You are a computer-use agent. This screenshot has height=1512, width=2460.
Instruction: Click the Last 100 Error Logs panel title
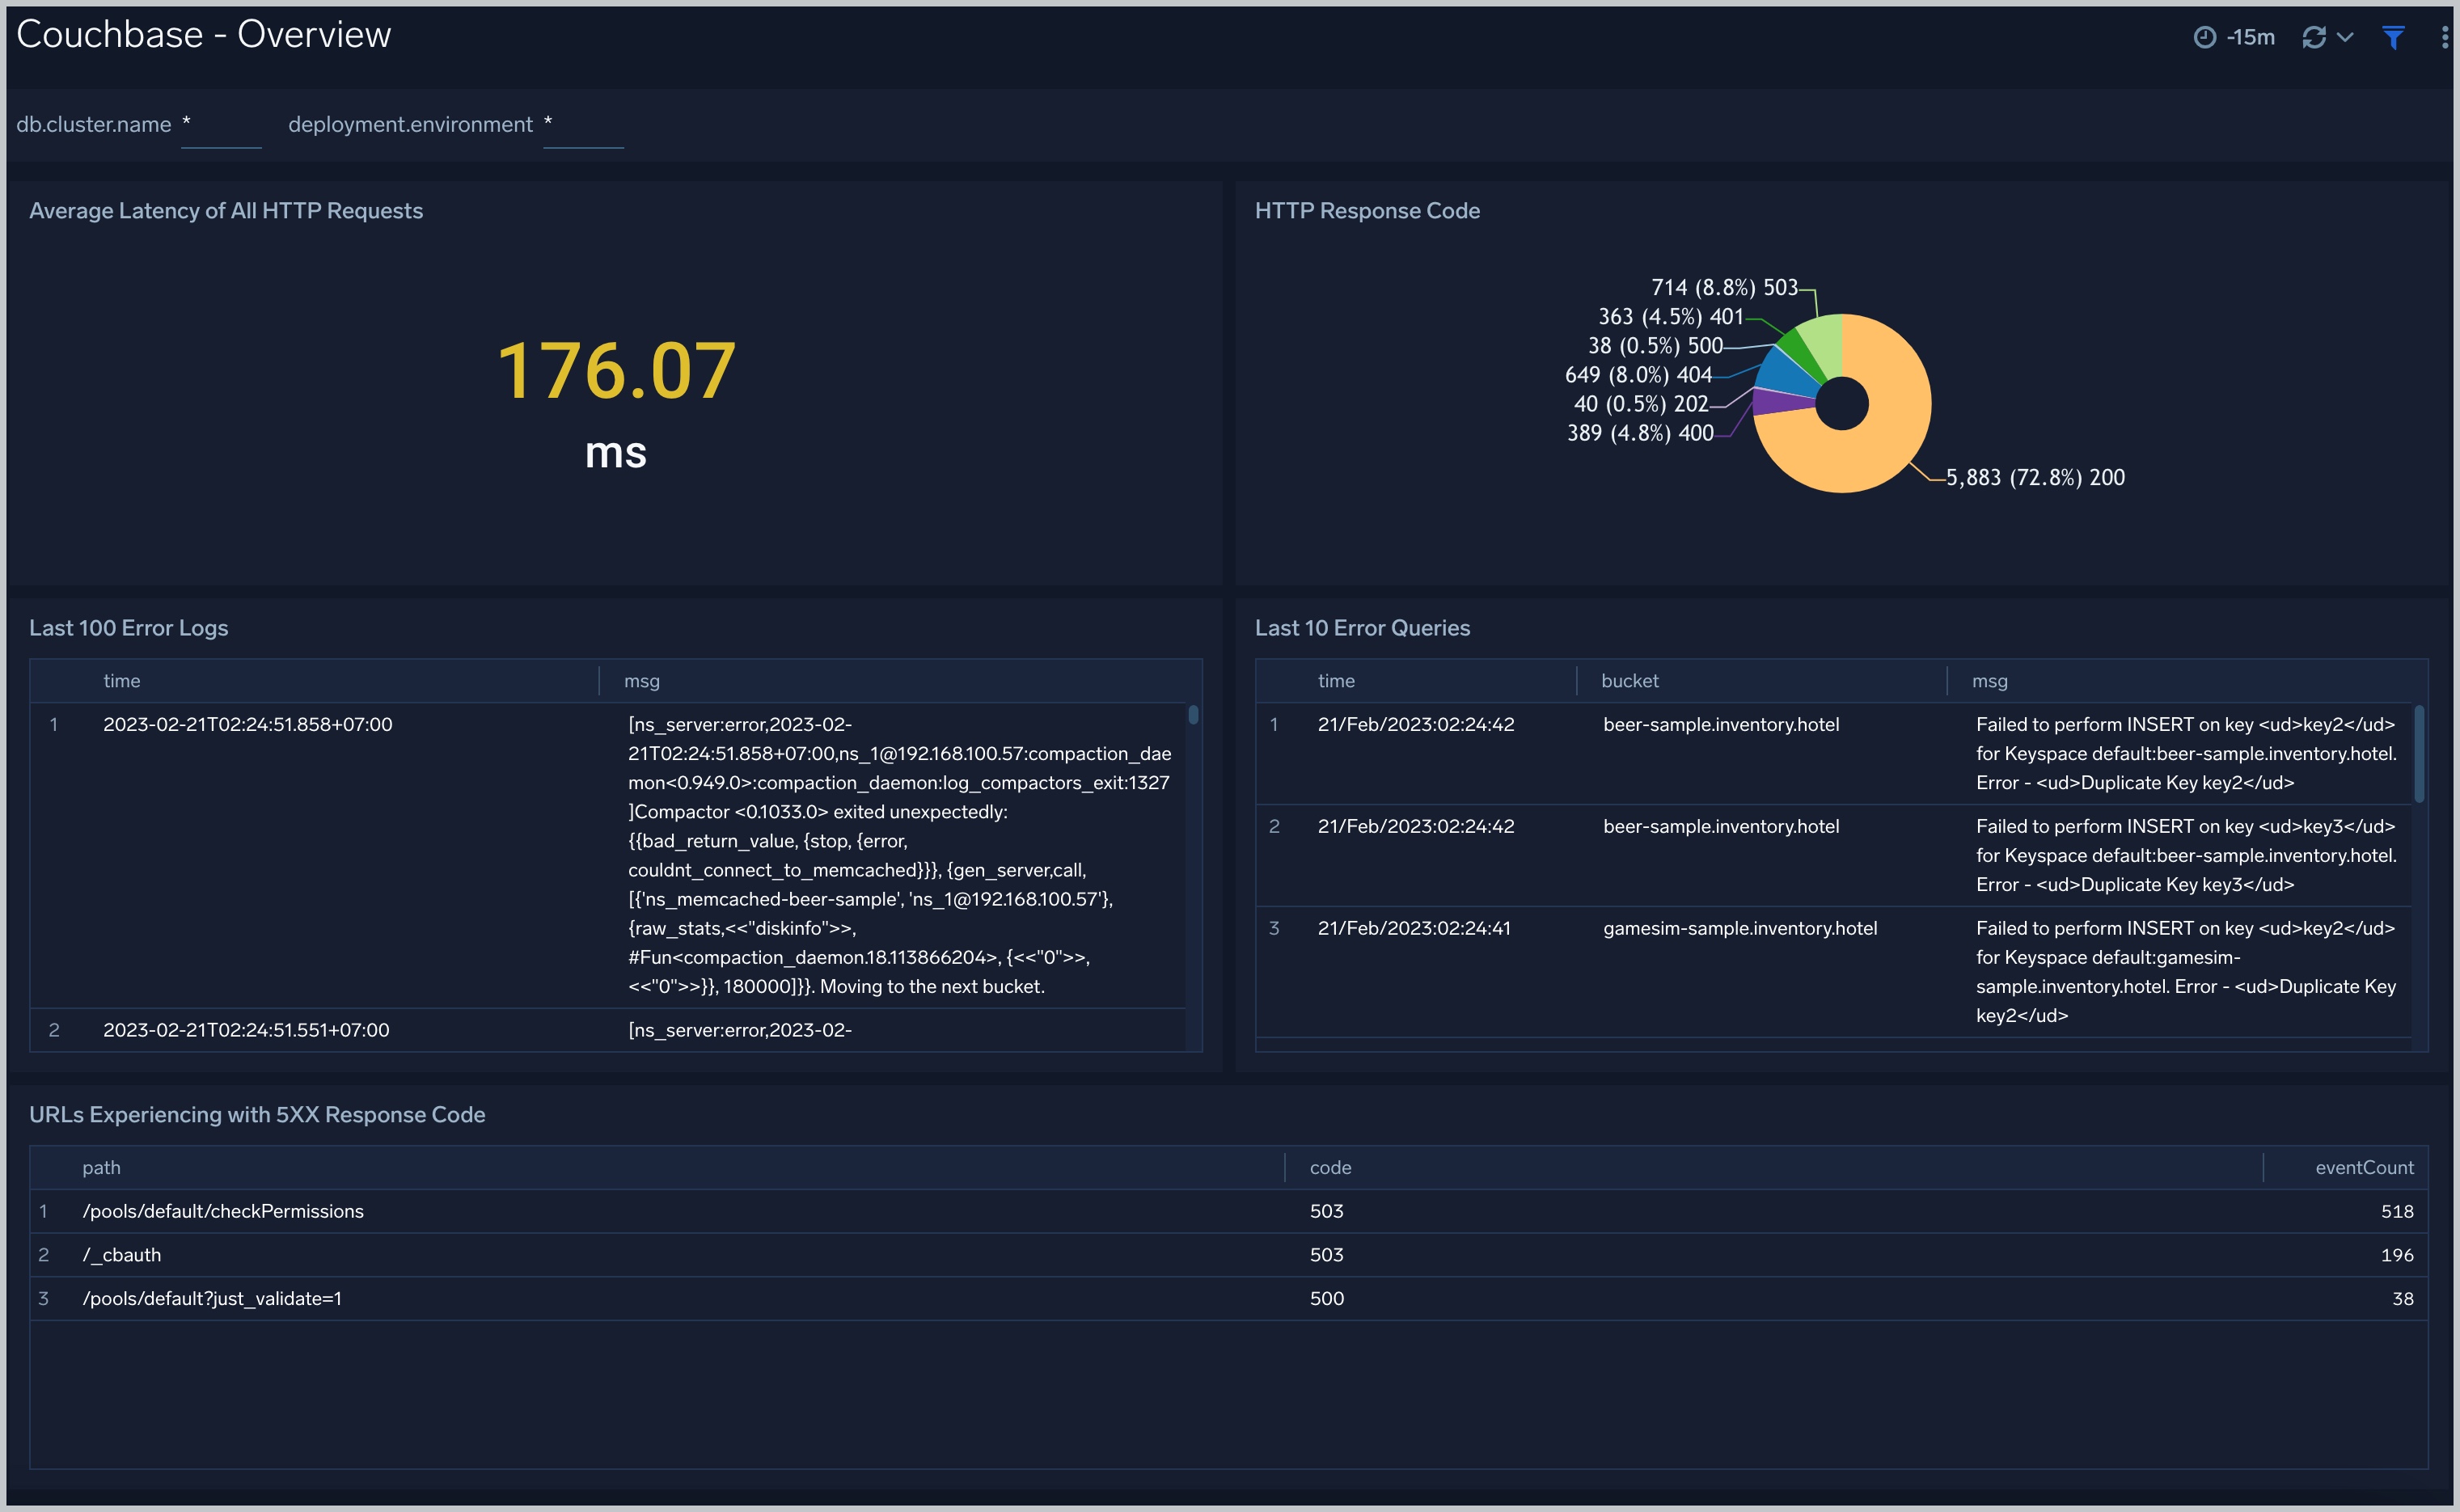click(129, 628)
